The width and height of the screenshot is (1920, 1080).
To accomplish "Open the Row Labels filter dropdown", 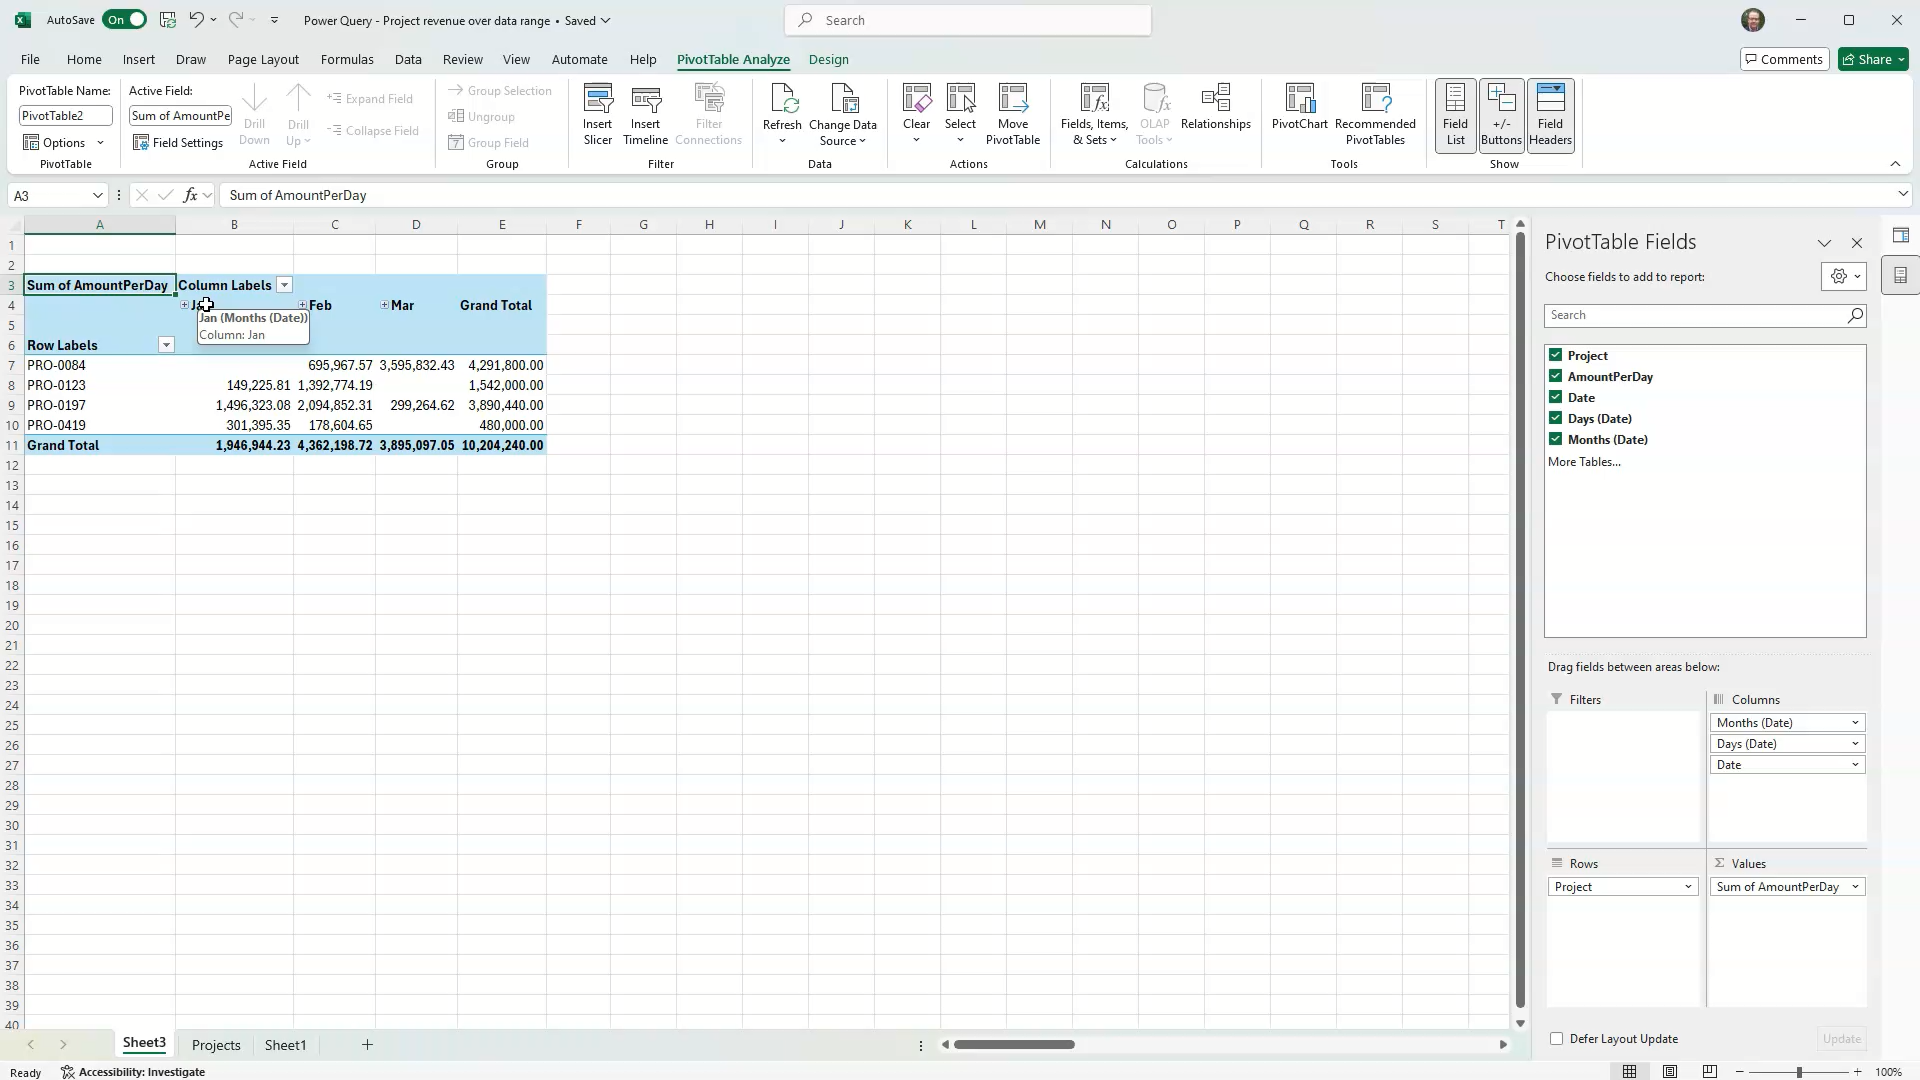I will click(166, 344).
